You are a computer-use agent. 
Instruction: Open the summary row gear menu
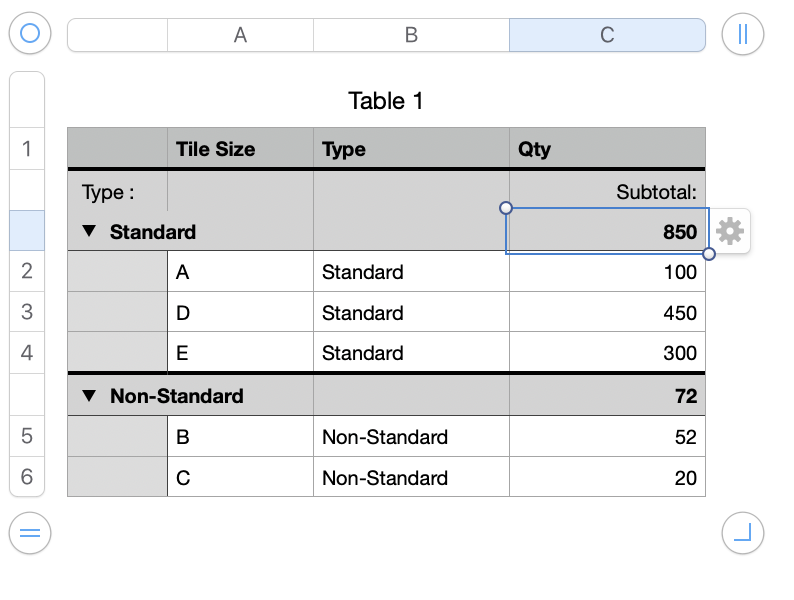pos(730,231)
